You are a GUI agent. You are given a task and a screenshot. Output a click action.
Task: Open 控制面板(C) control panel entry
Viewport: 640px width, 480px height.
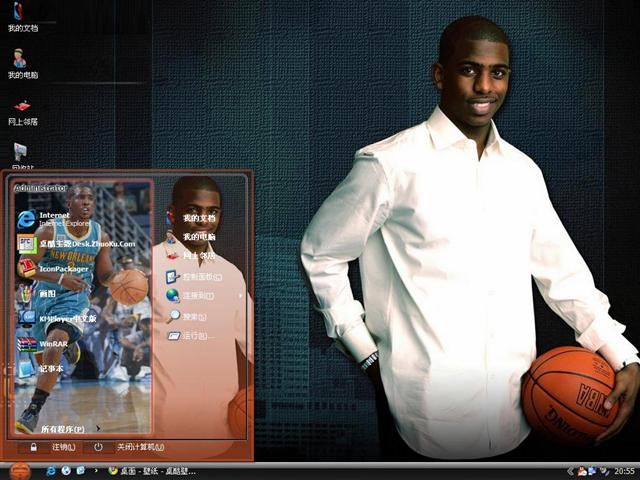point(194,277)
